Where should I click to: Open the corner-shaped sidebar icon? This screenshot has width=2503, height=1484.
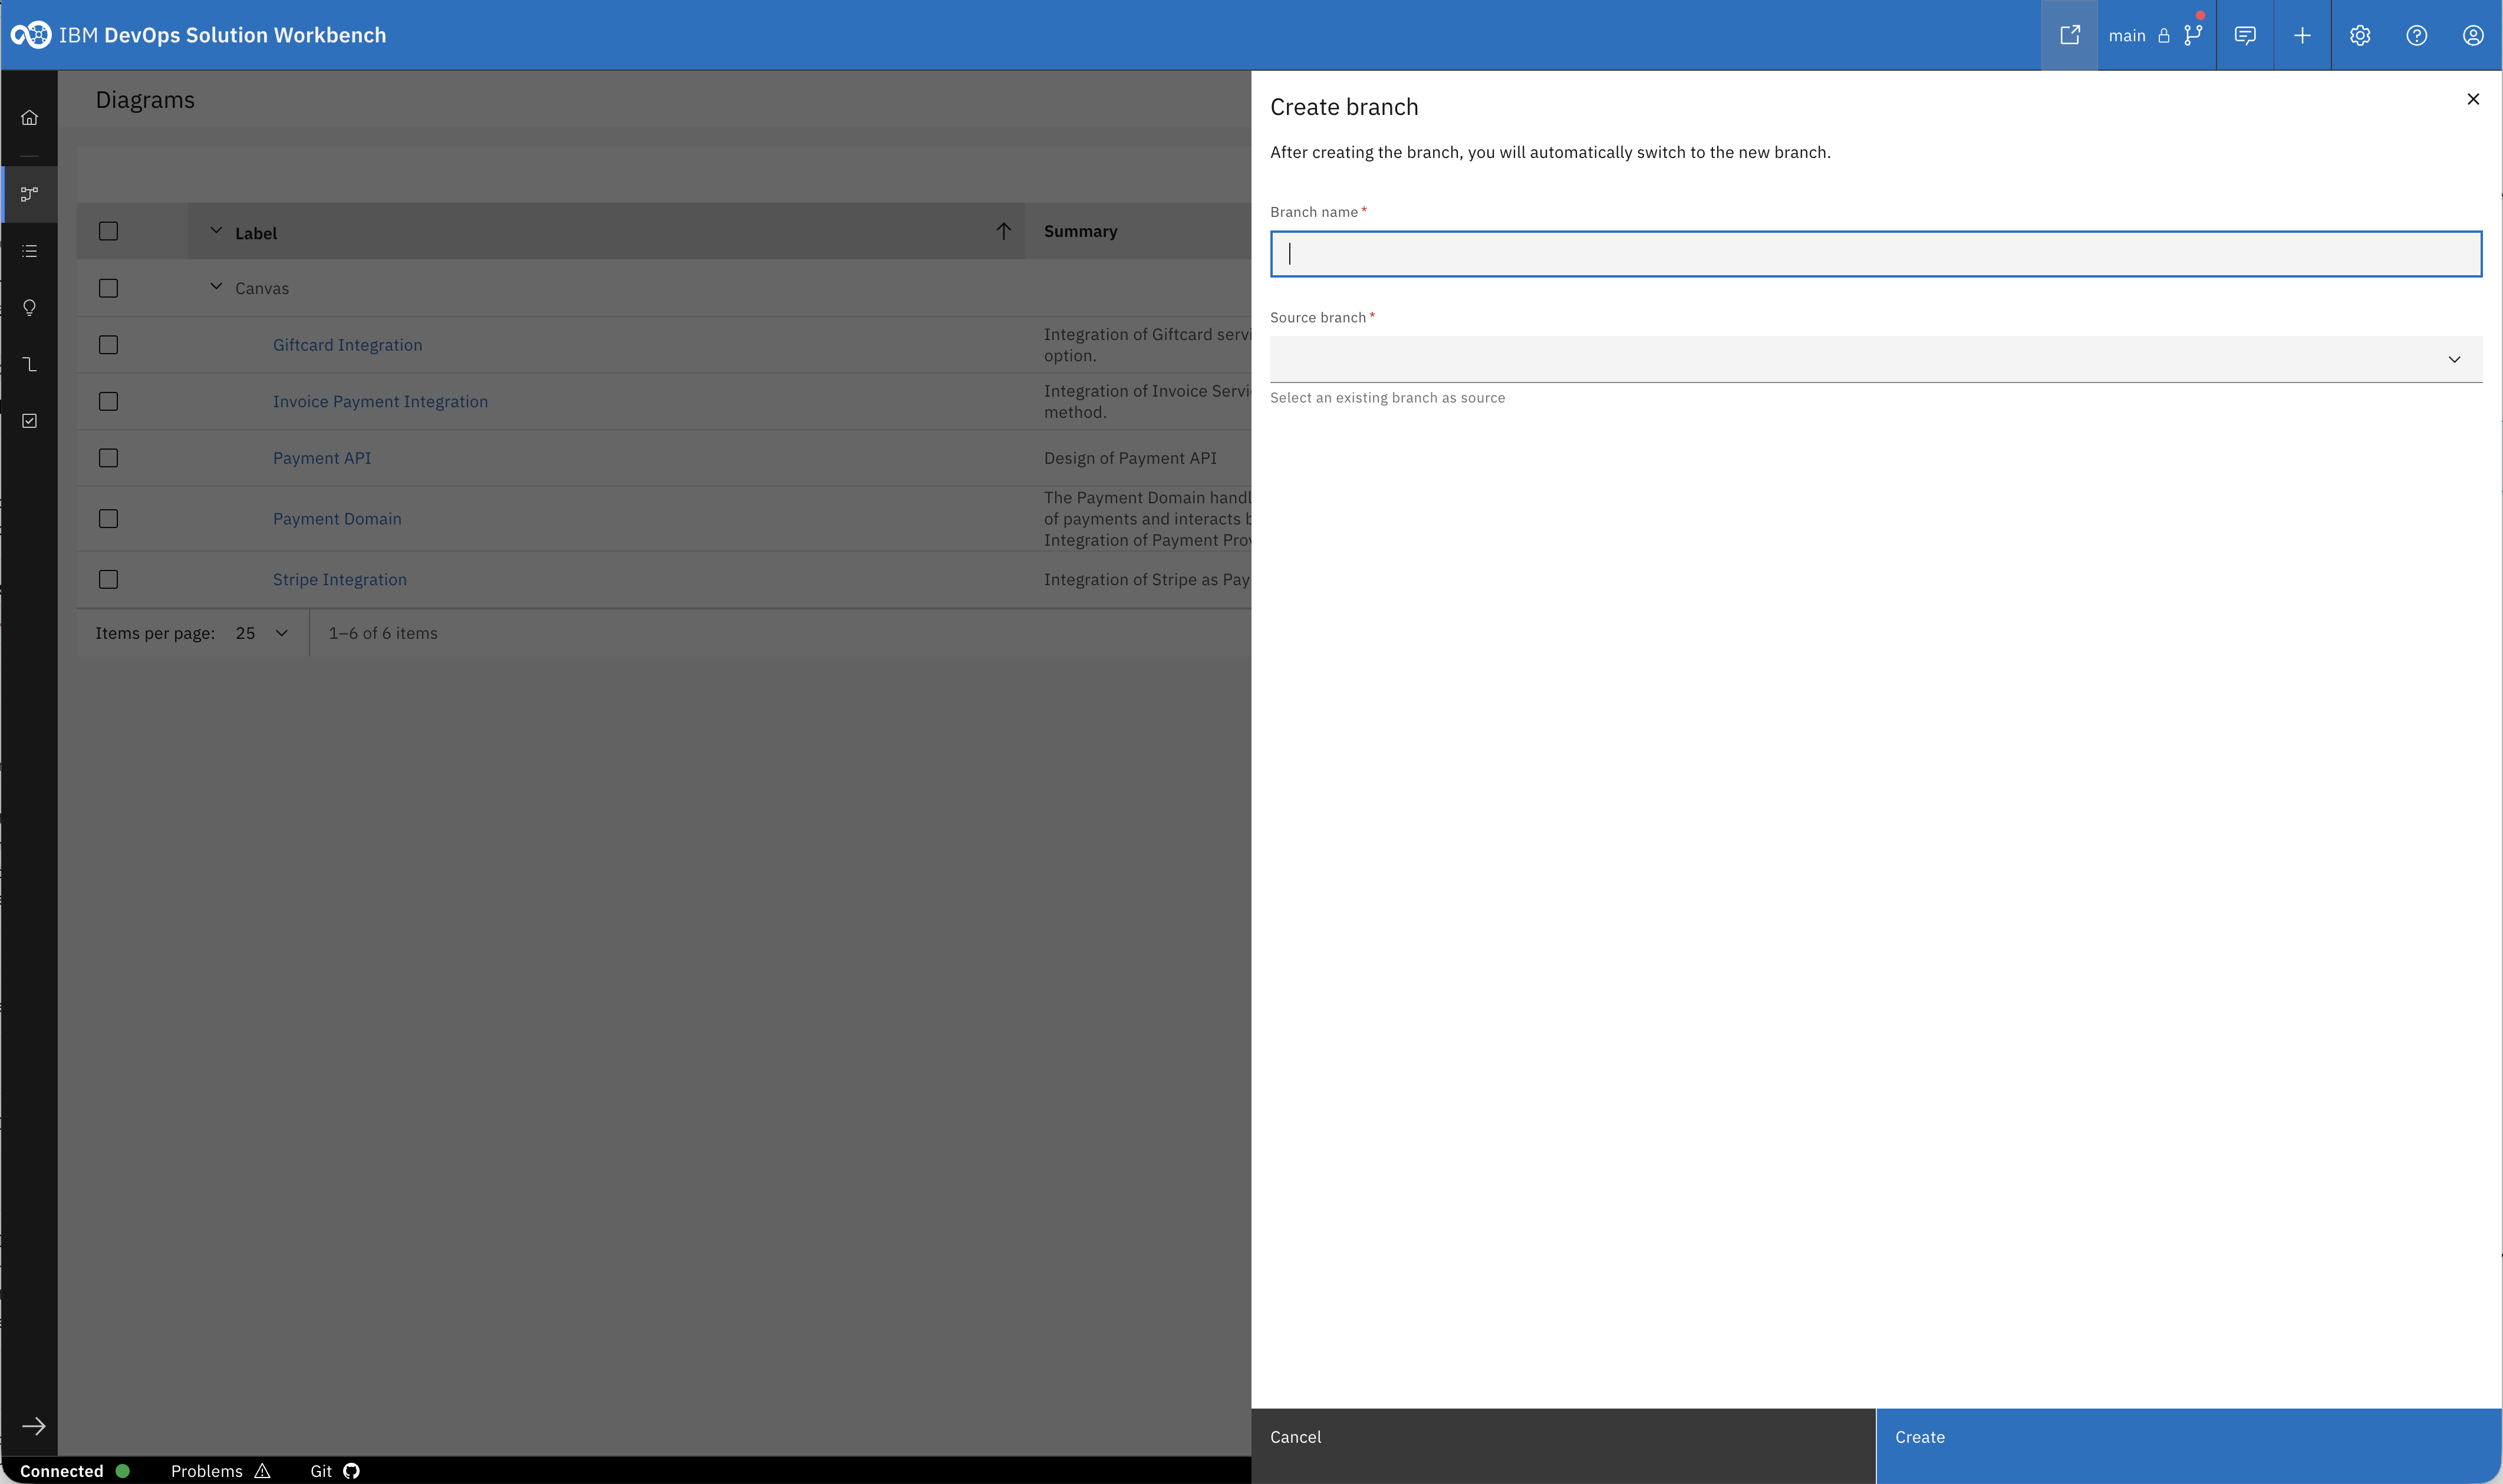[x=30, y=364]
